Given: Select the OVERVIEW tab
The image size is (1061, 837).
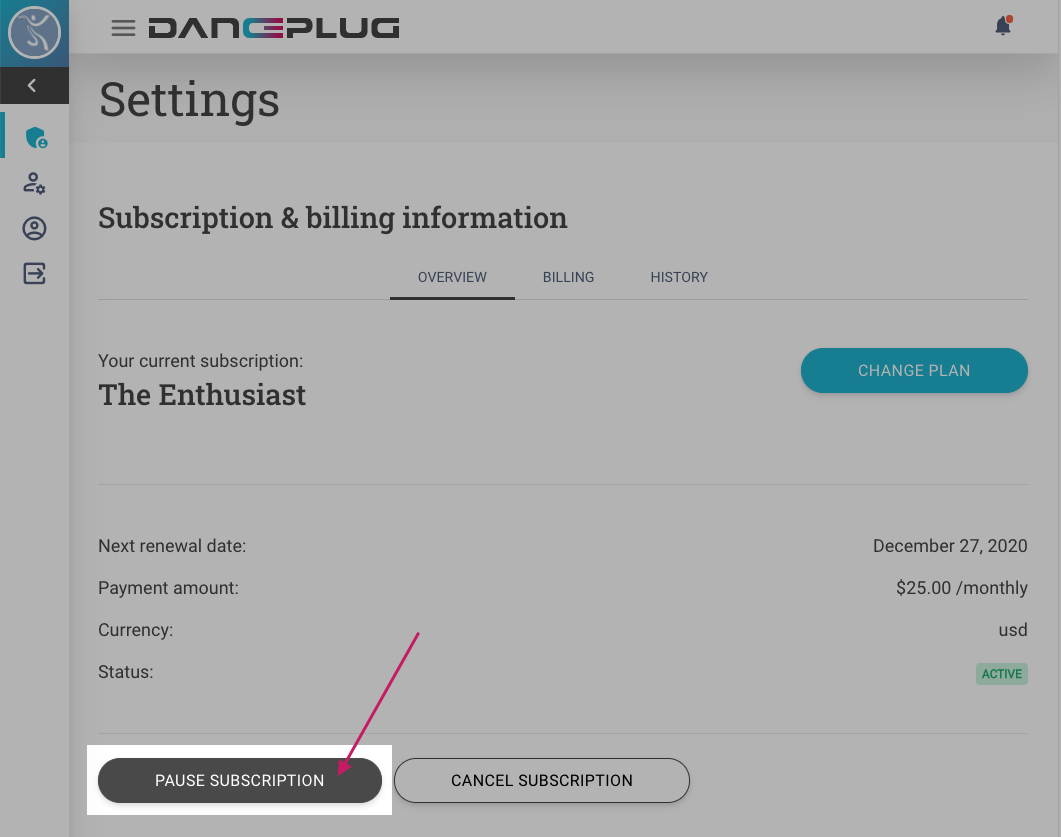Looking at the screenshot, I should pyautogui.click(x=452, y=277).
